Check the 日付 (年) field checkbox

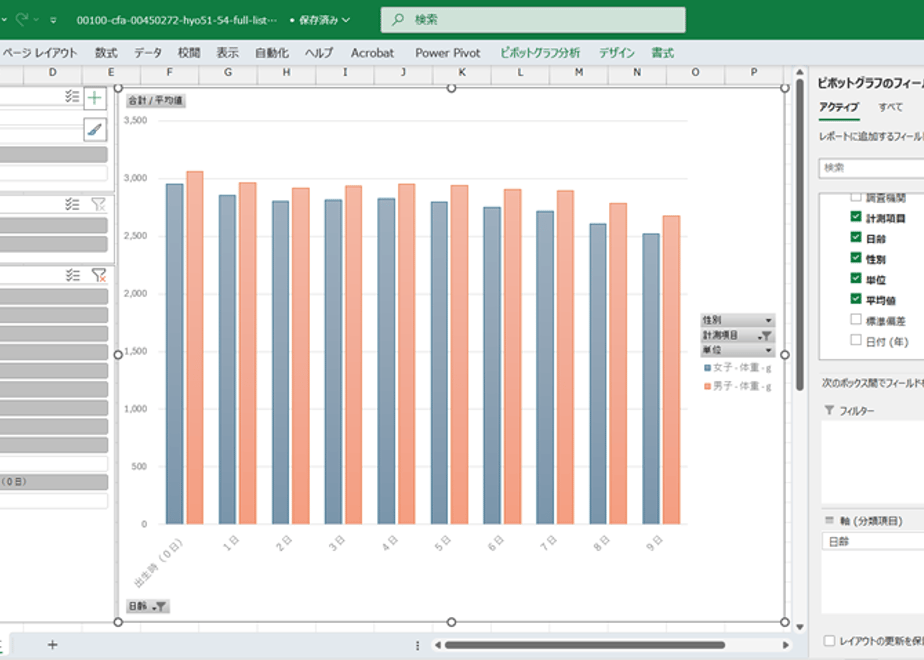[x=856, y=340]
